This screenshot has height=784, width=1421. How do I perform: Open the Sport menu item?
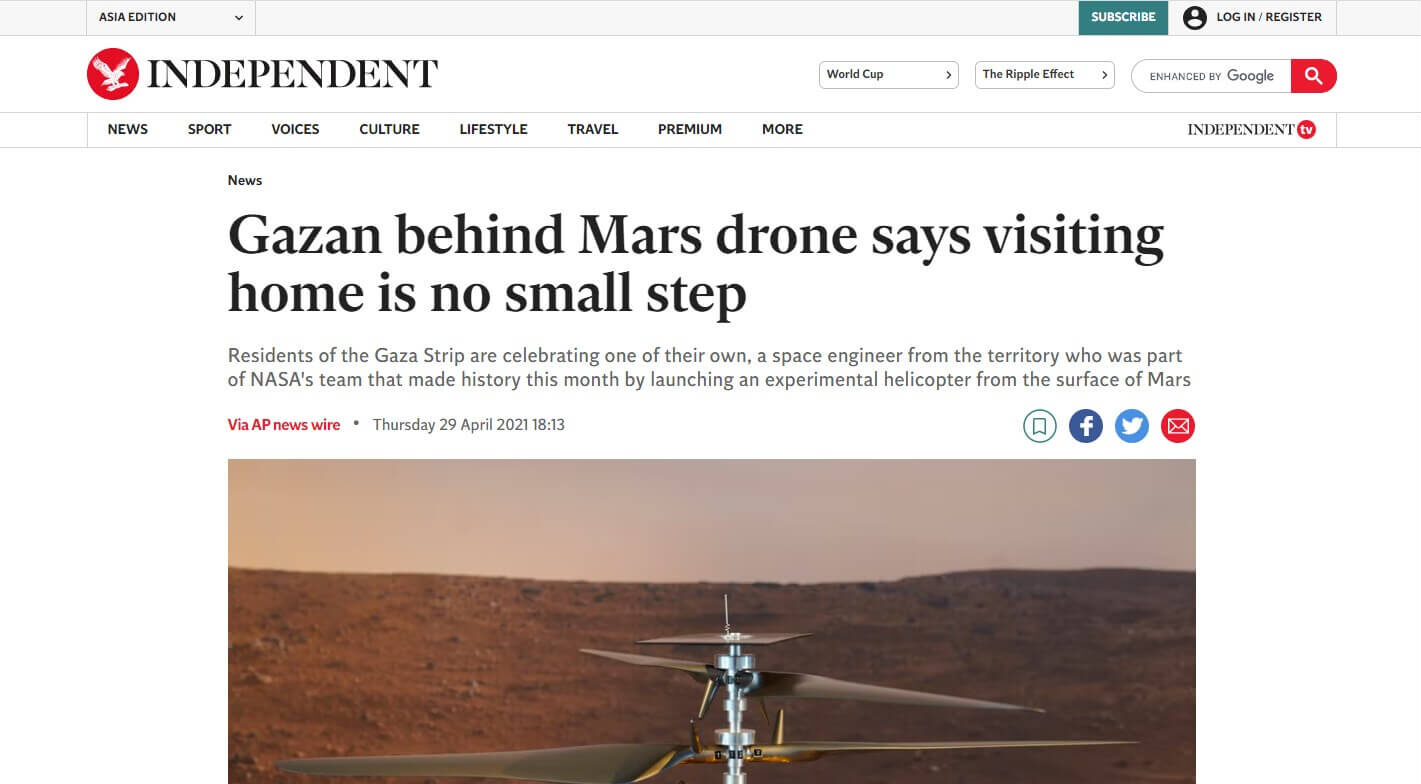tap(209, 129)
